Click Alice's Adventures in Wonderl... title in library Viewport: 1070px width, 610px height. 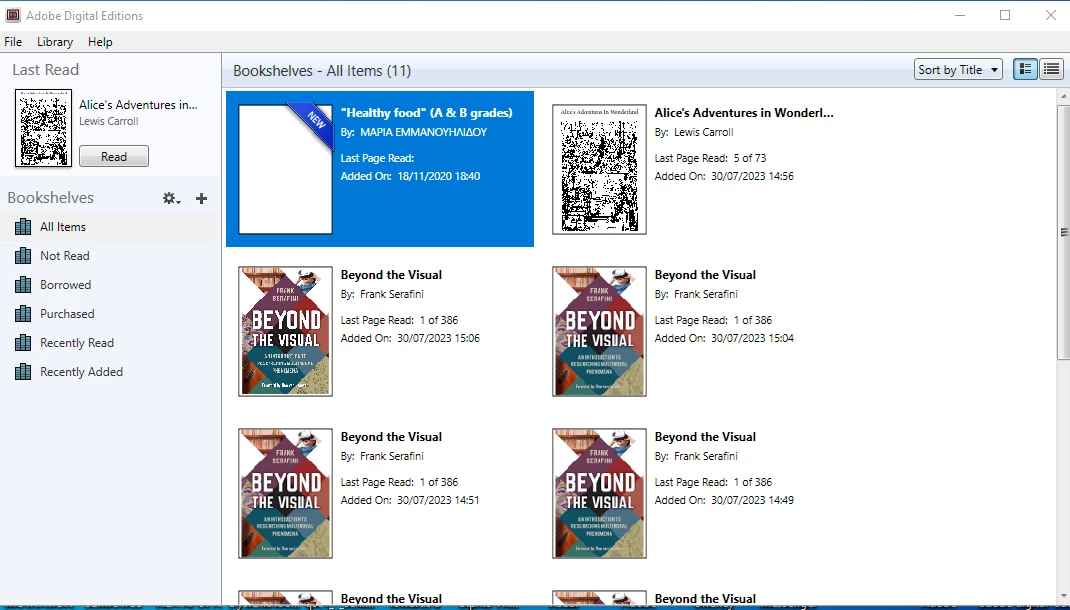(744, 113)
